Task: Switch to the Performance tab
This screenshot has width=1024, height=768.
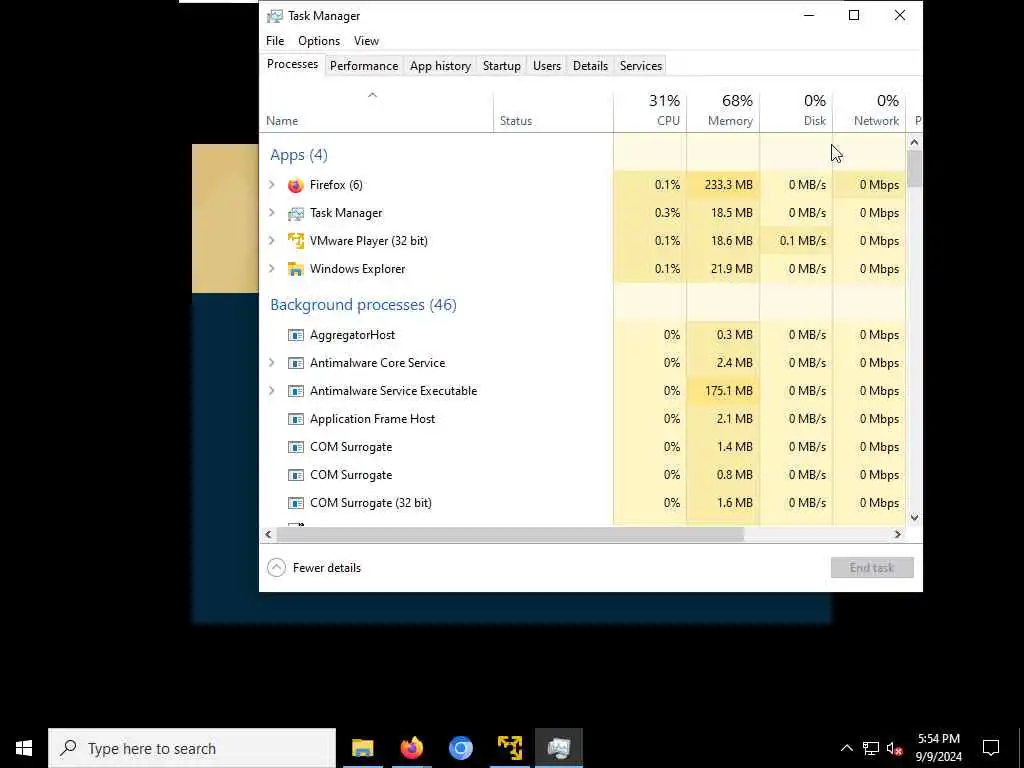Action: (364, 66)
